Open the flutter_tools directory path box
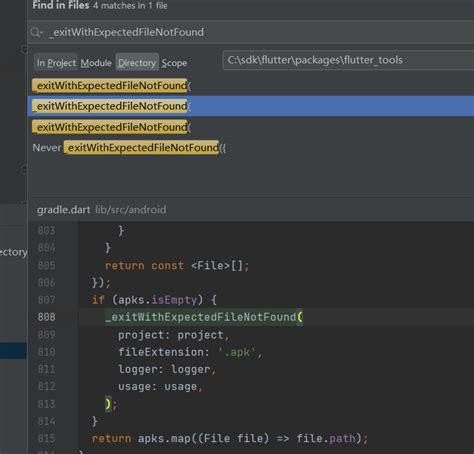 pyautogui.click(x=348, y=60)
